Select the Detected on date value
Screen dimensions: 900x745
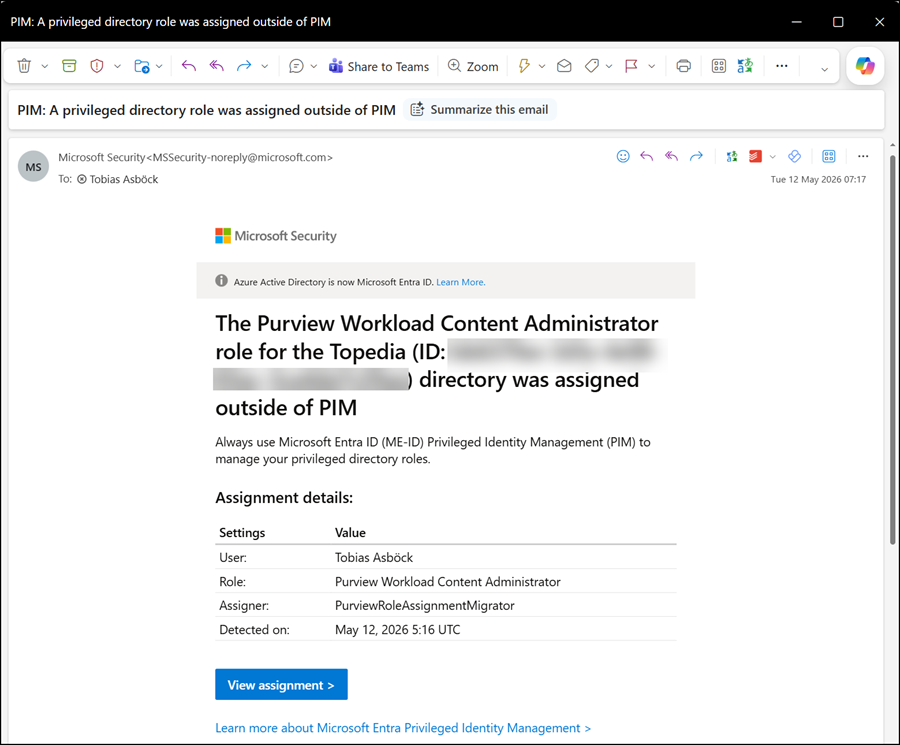tap(398, 630)
